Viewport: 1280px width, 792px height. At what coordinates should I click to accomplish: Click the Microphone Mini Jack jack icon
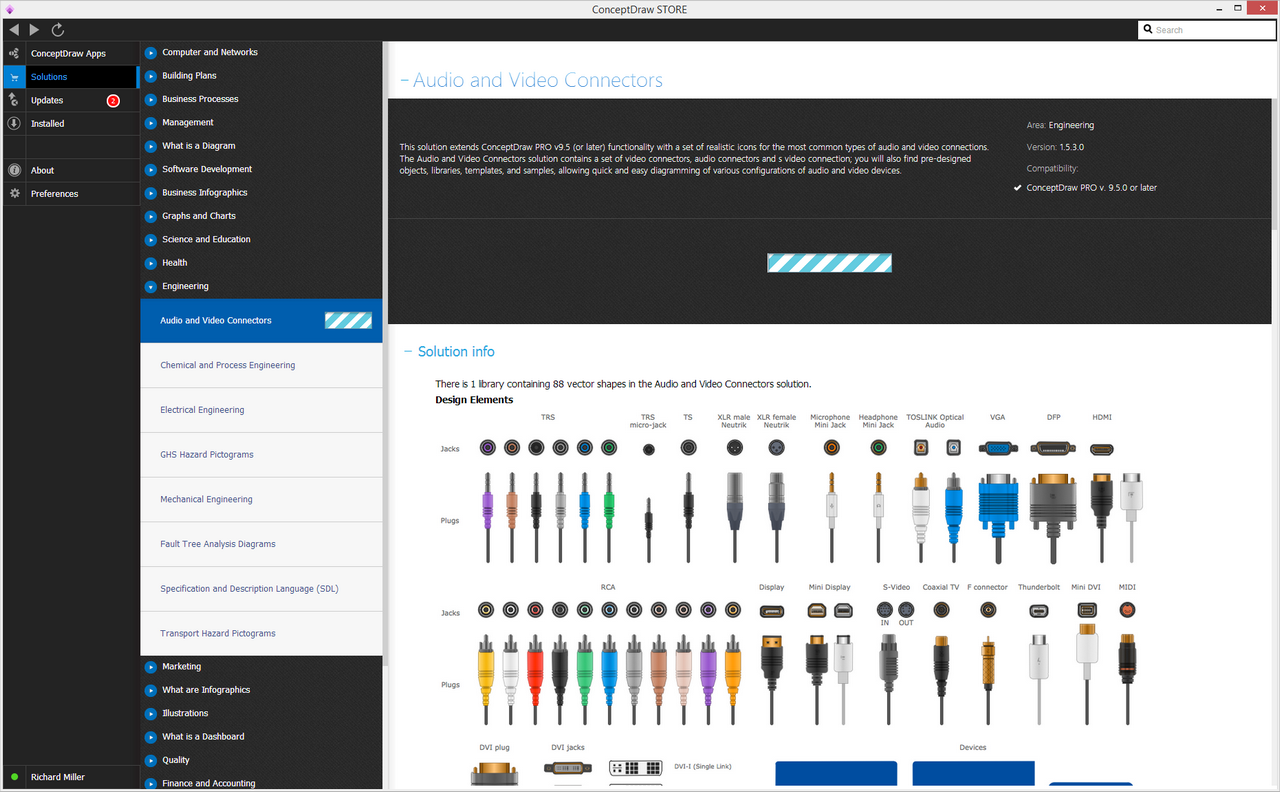tap(830, 448)
